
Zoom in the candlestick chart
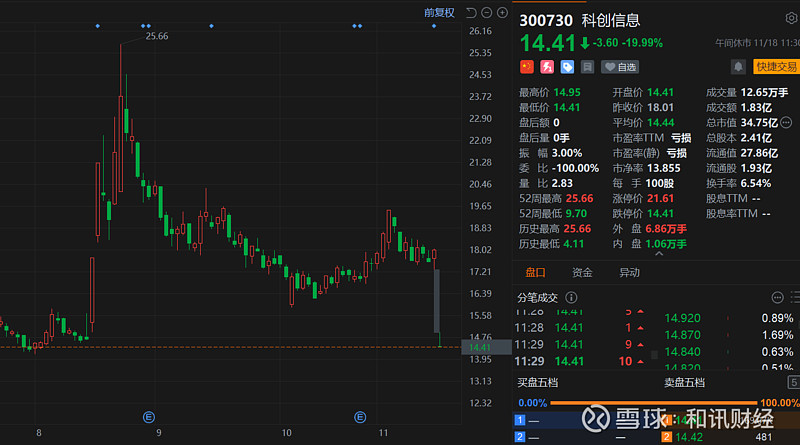[501, 13]
